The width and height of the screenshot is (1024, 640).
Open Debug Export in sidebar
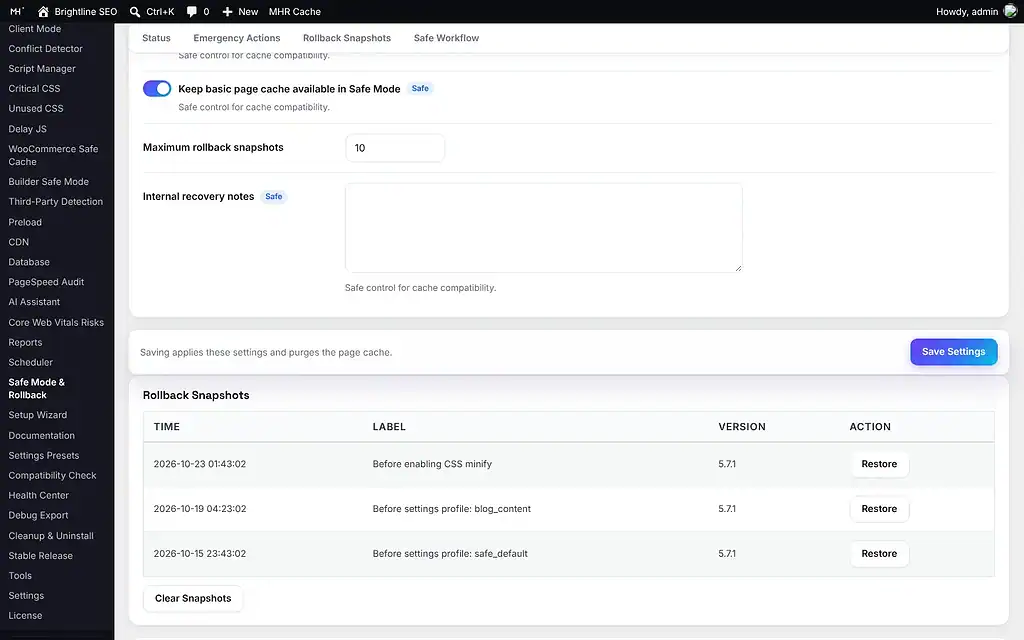point(38,515)
